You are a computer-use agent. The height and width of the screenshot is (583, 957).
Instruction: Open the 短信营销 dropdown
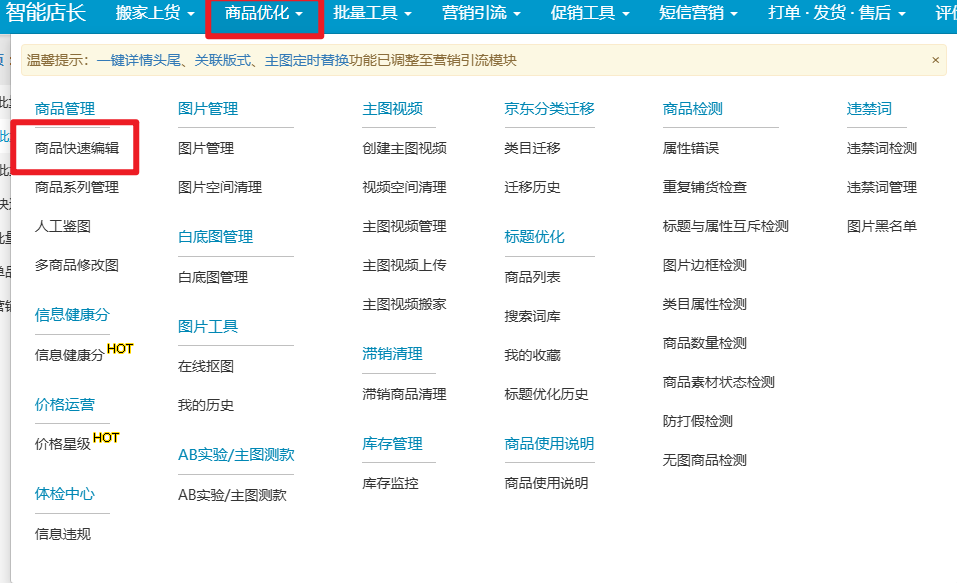(698, 14)
